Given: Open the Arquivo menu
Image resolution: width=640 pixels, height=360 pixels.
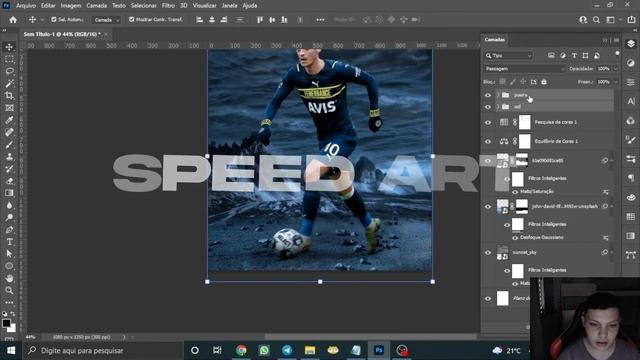Looking at the screenshot, I should [26, 6].
